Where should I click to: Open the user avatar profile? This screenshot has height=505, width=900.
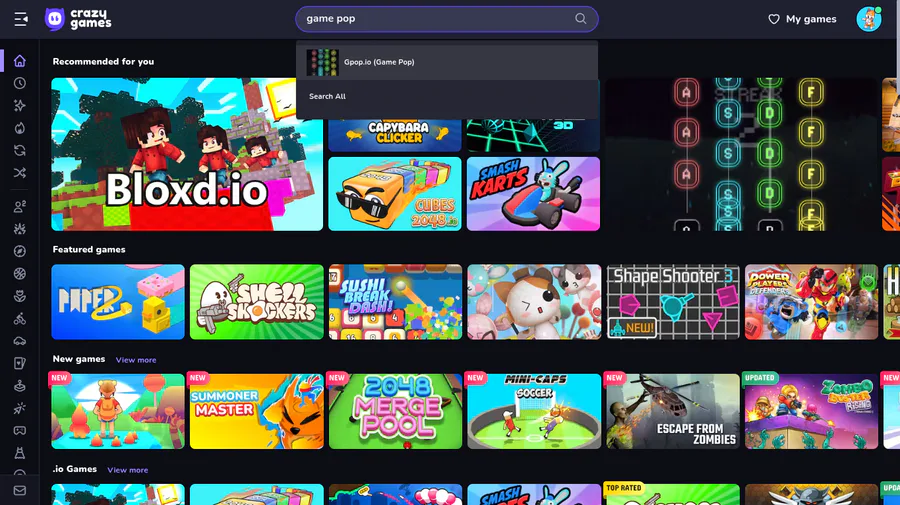tap(868, 19)
